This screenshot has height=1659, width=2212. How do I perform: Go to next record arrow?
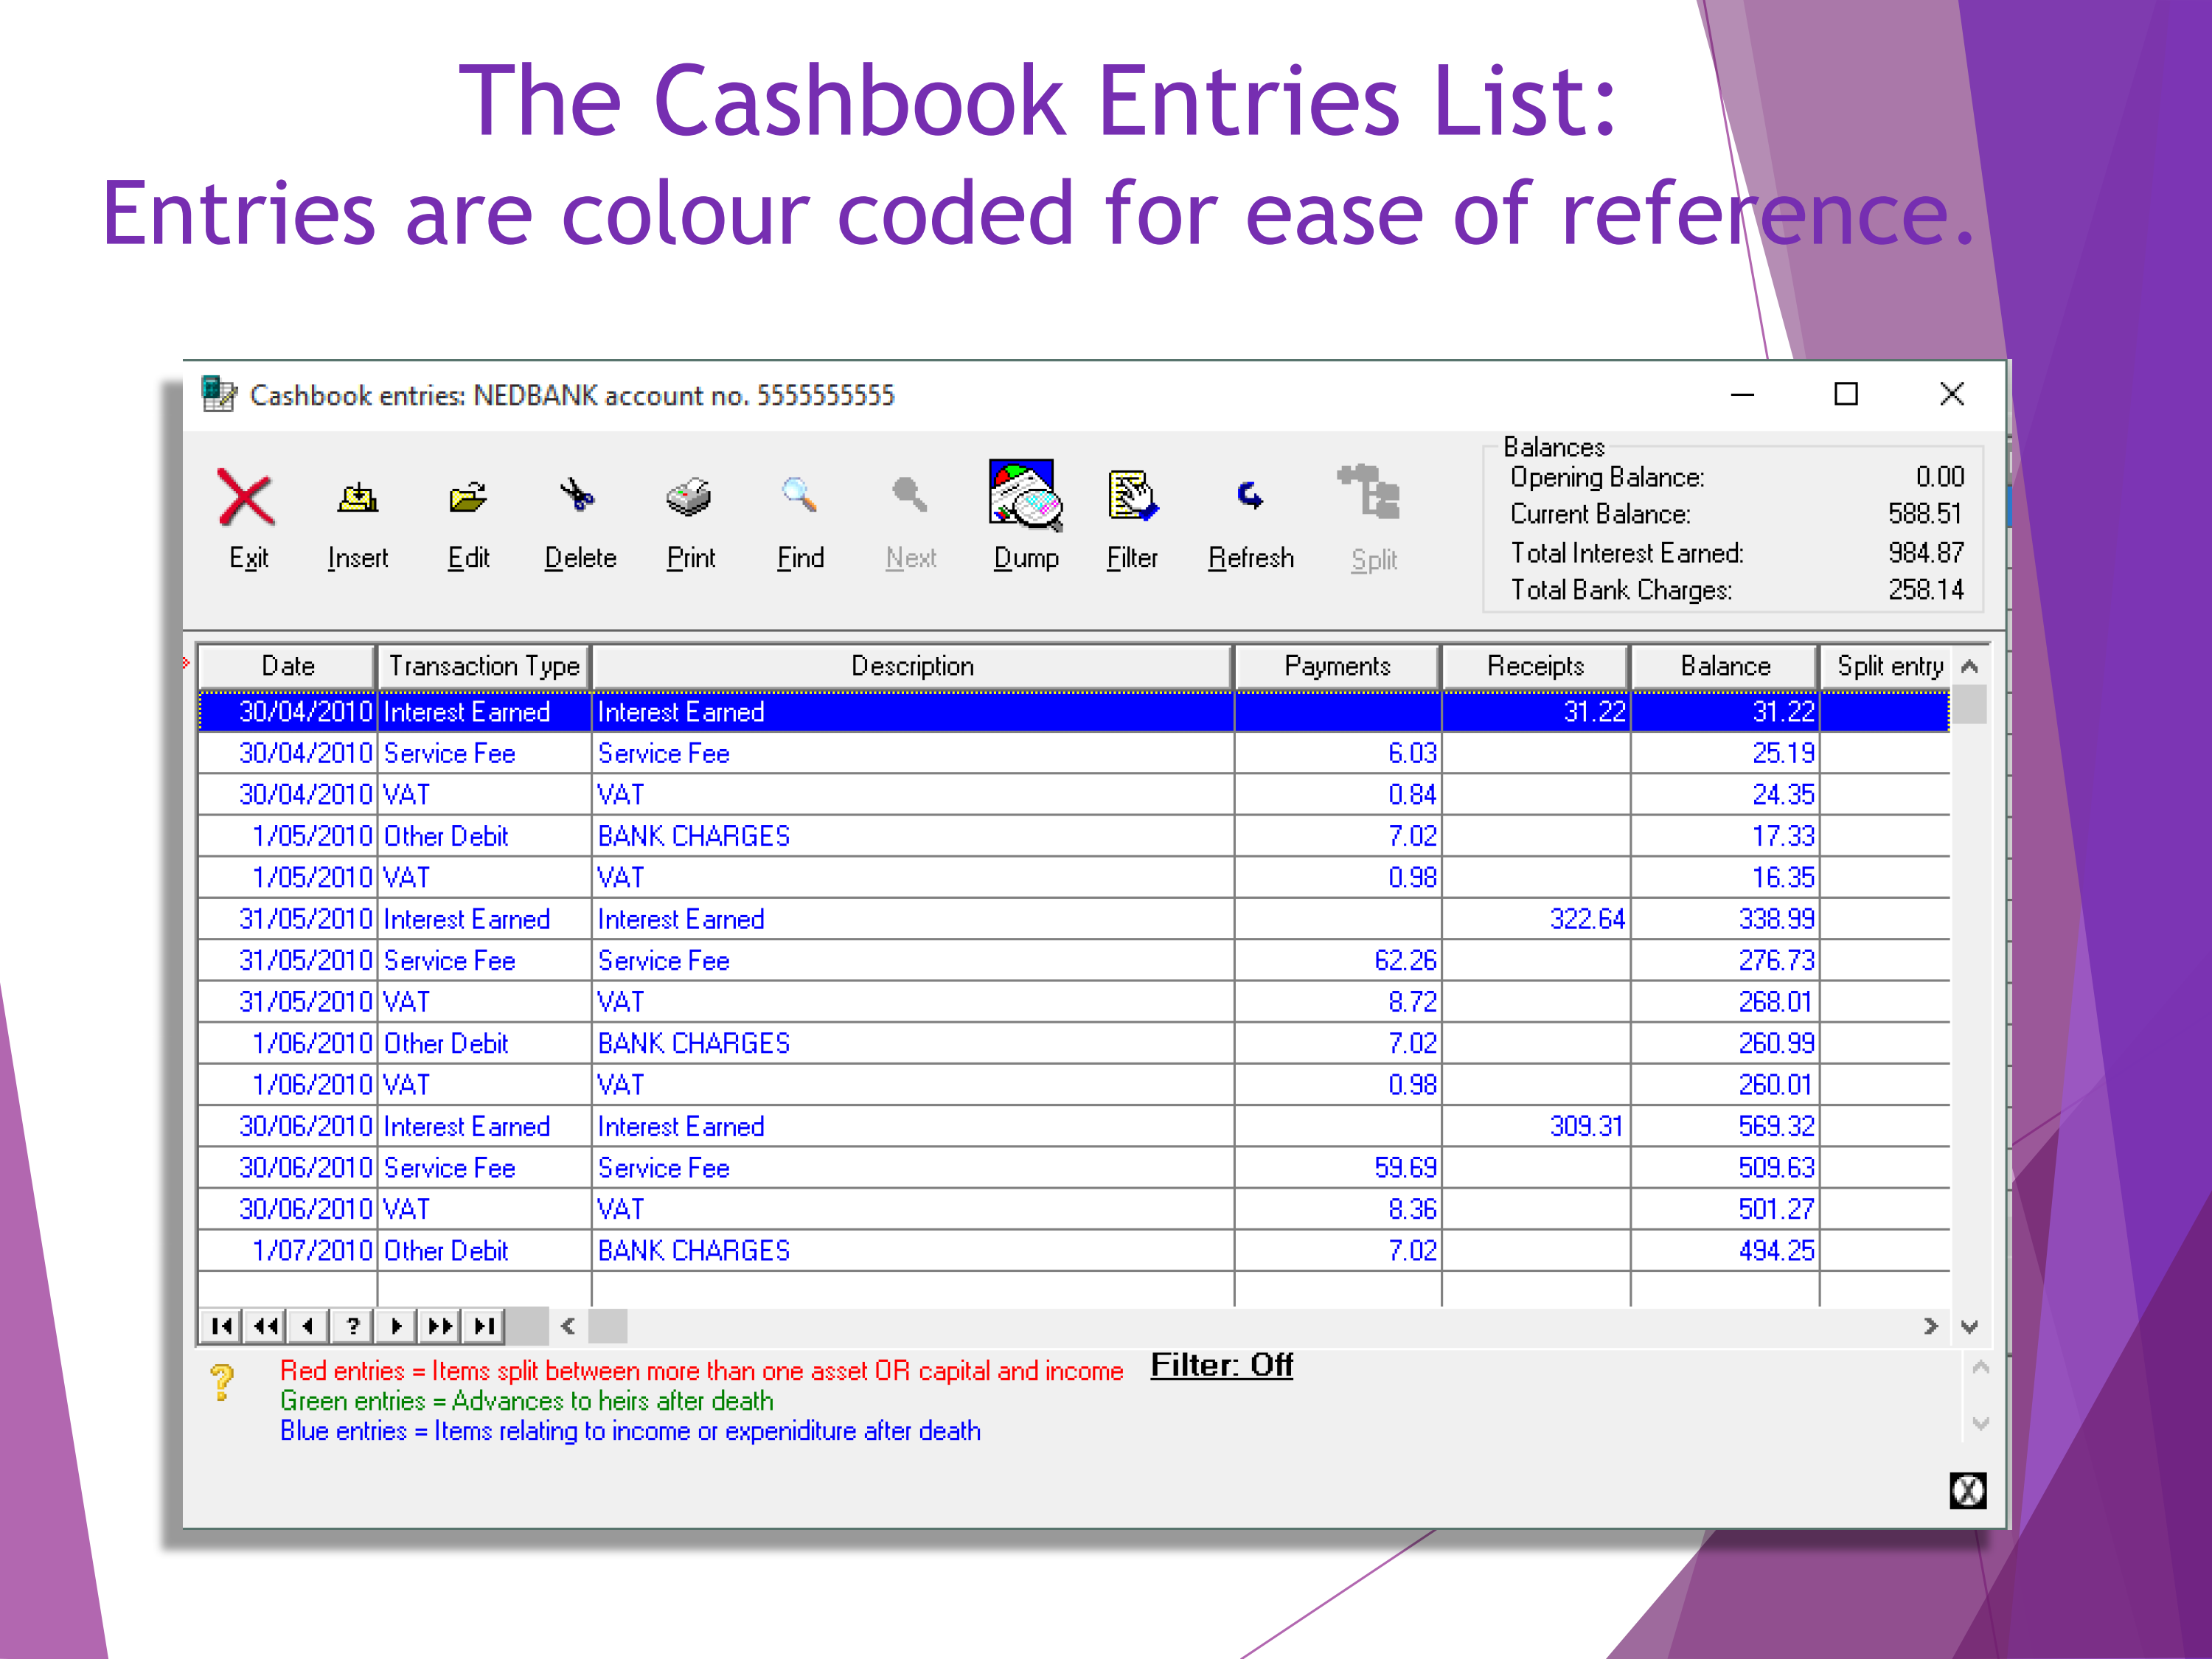(x=396, y=1326)
